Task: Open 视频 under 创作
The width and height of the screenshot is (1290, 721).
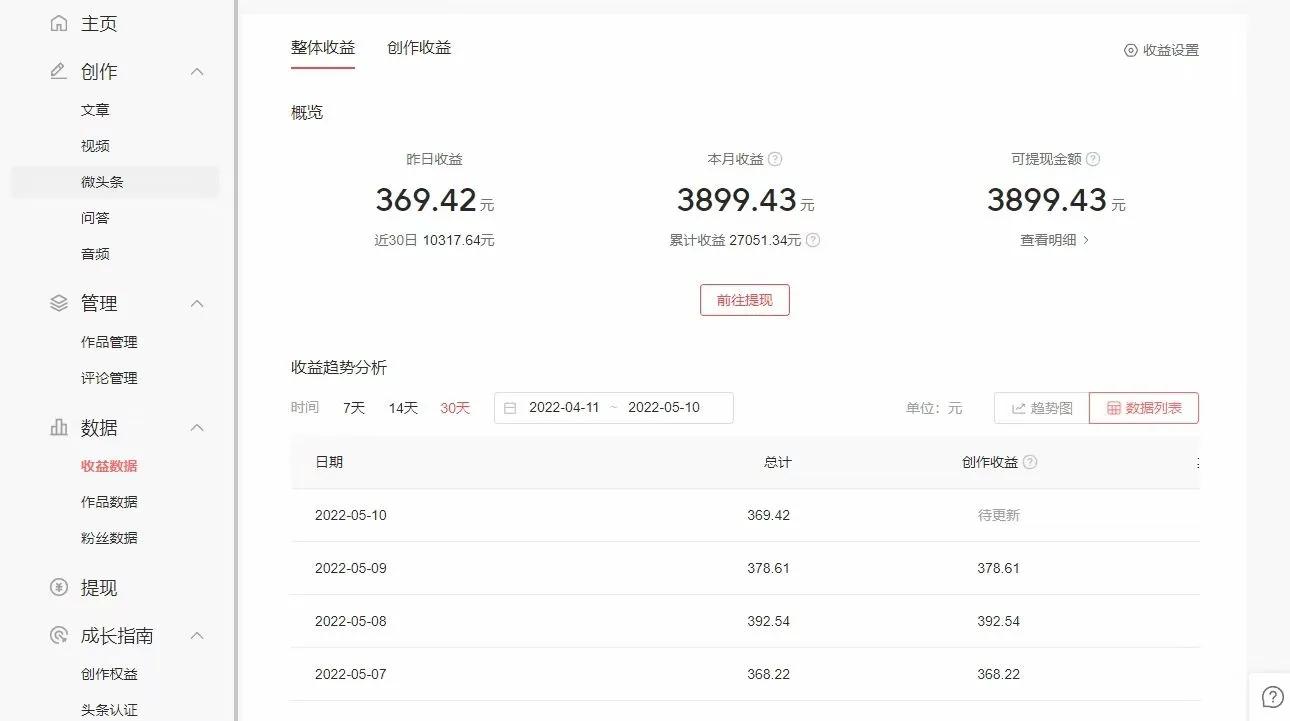Action: (x=95, y=146)
